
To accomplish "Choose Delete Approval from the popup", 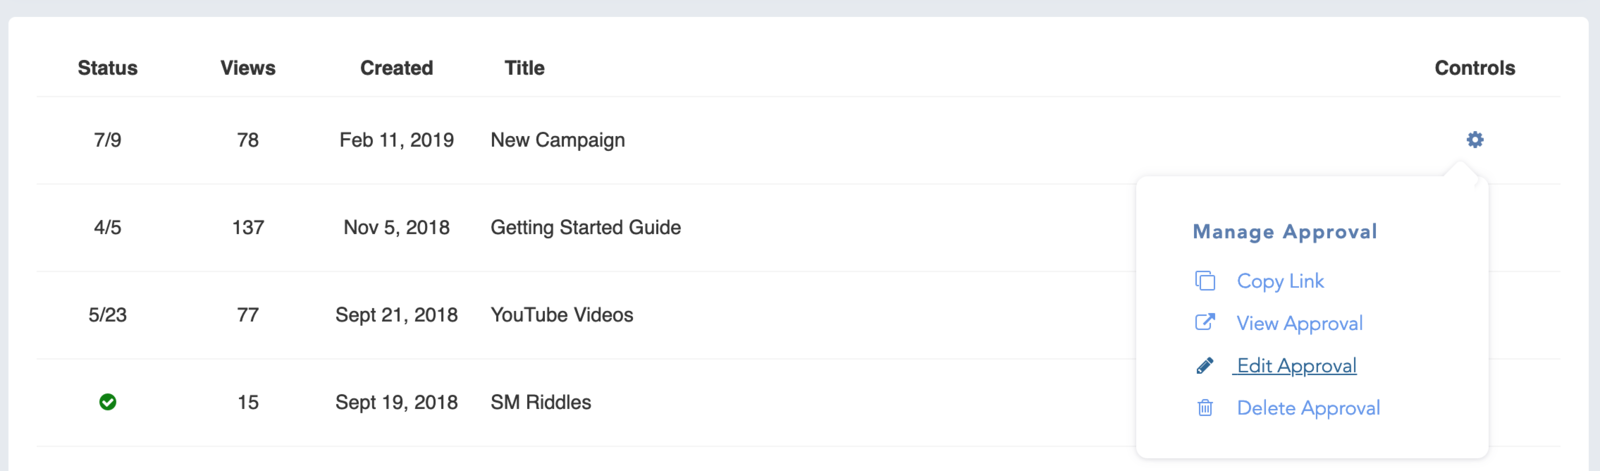I will point(1308,408).
